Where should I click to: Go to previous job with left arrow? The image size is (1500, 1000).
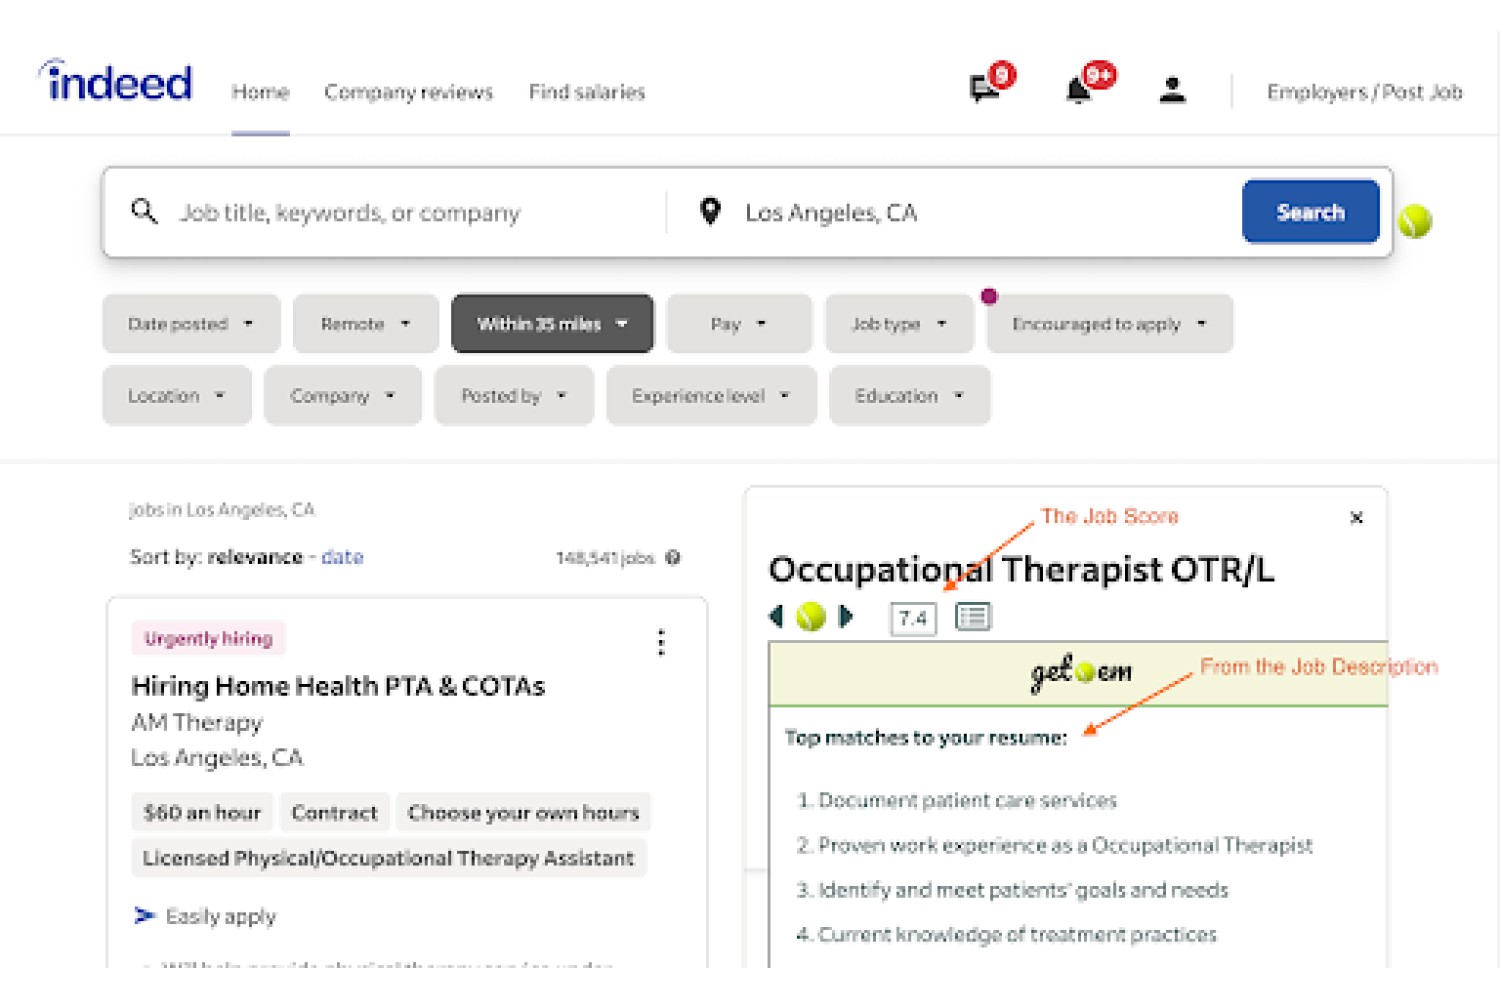[776, 616]
